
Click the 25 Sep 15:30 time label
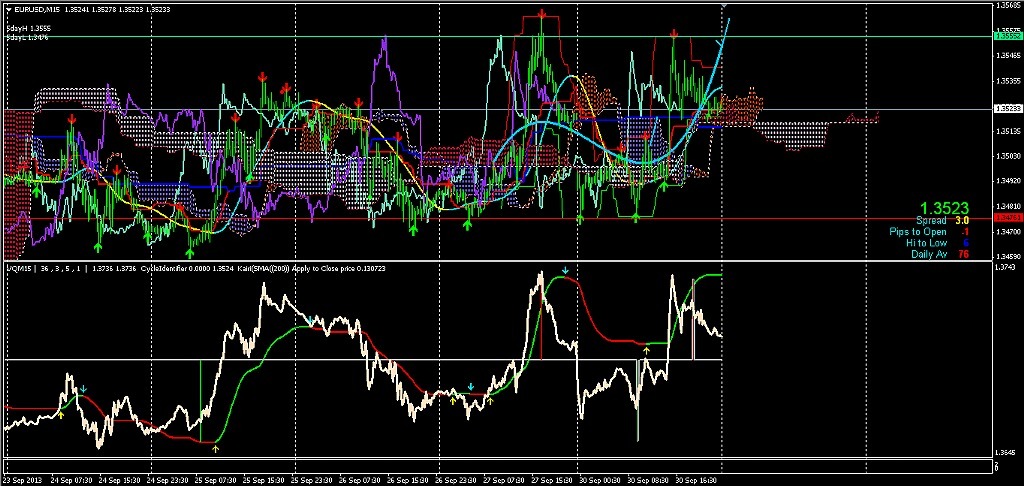coord(264,480)
